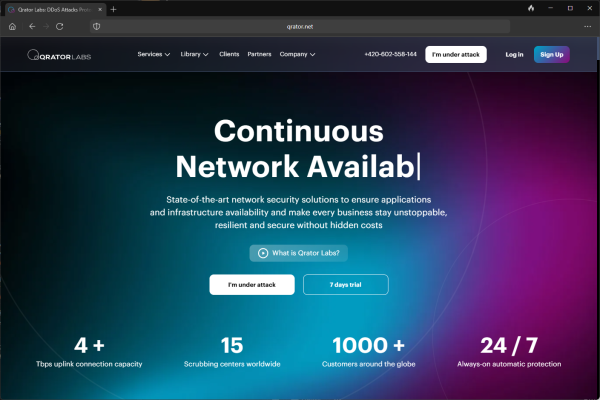Go back using the back arrow
The image size is (600, 400).
(31, 25)
